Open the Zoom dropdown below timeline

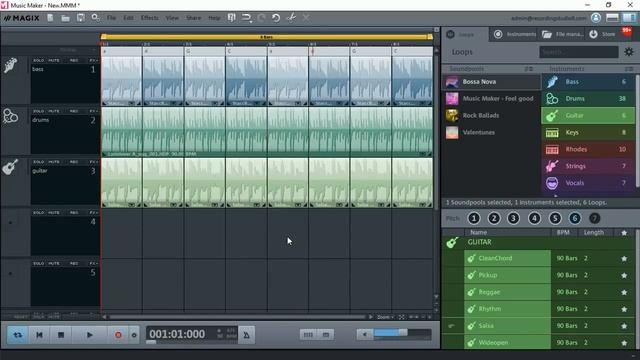[x=385, y=317]
